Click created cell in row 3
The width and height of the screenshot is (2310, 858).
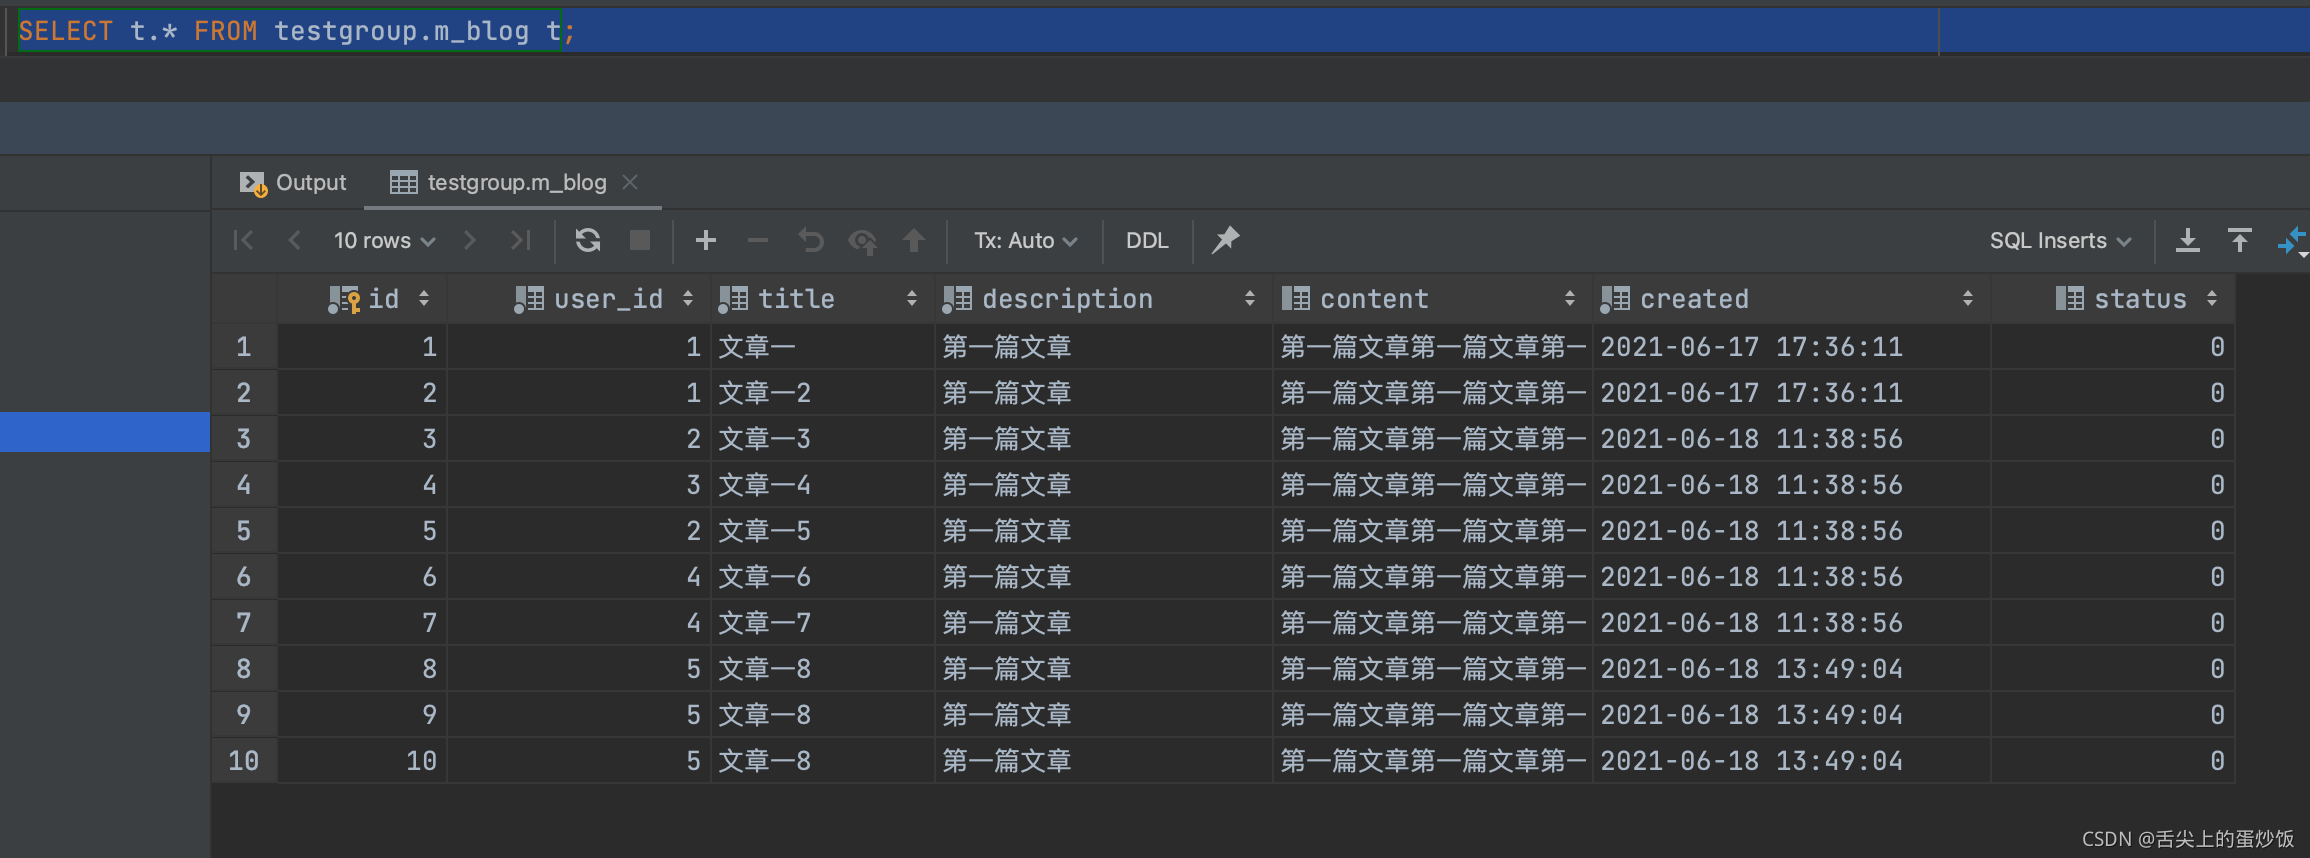point(1792,439)
